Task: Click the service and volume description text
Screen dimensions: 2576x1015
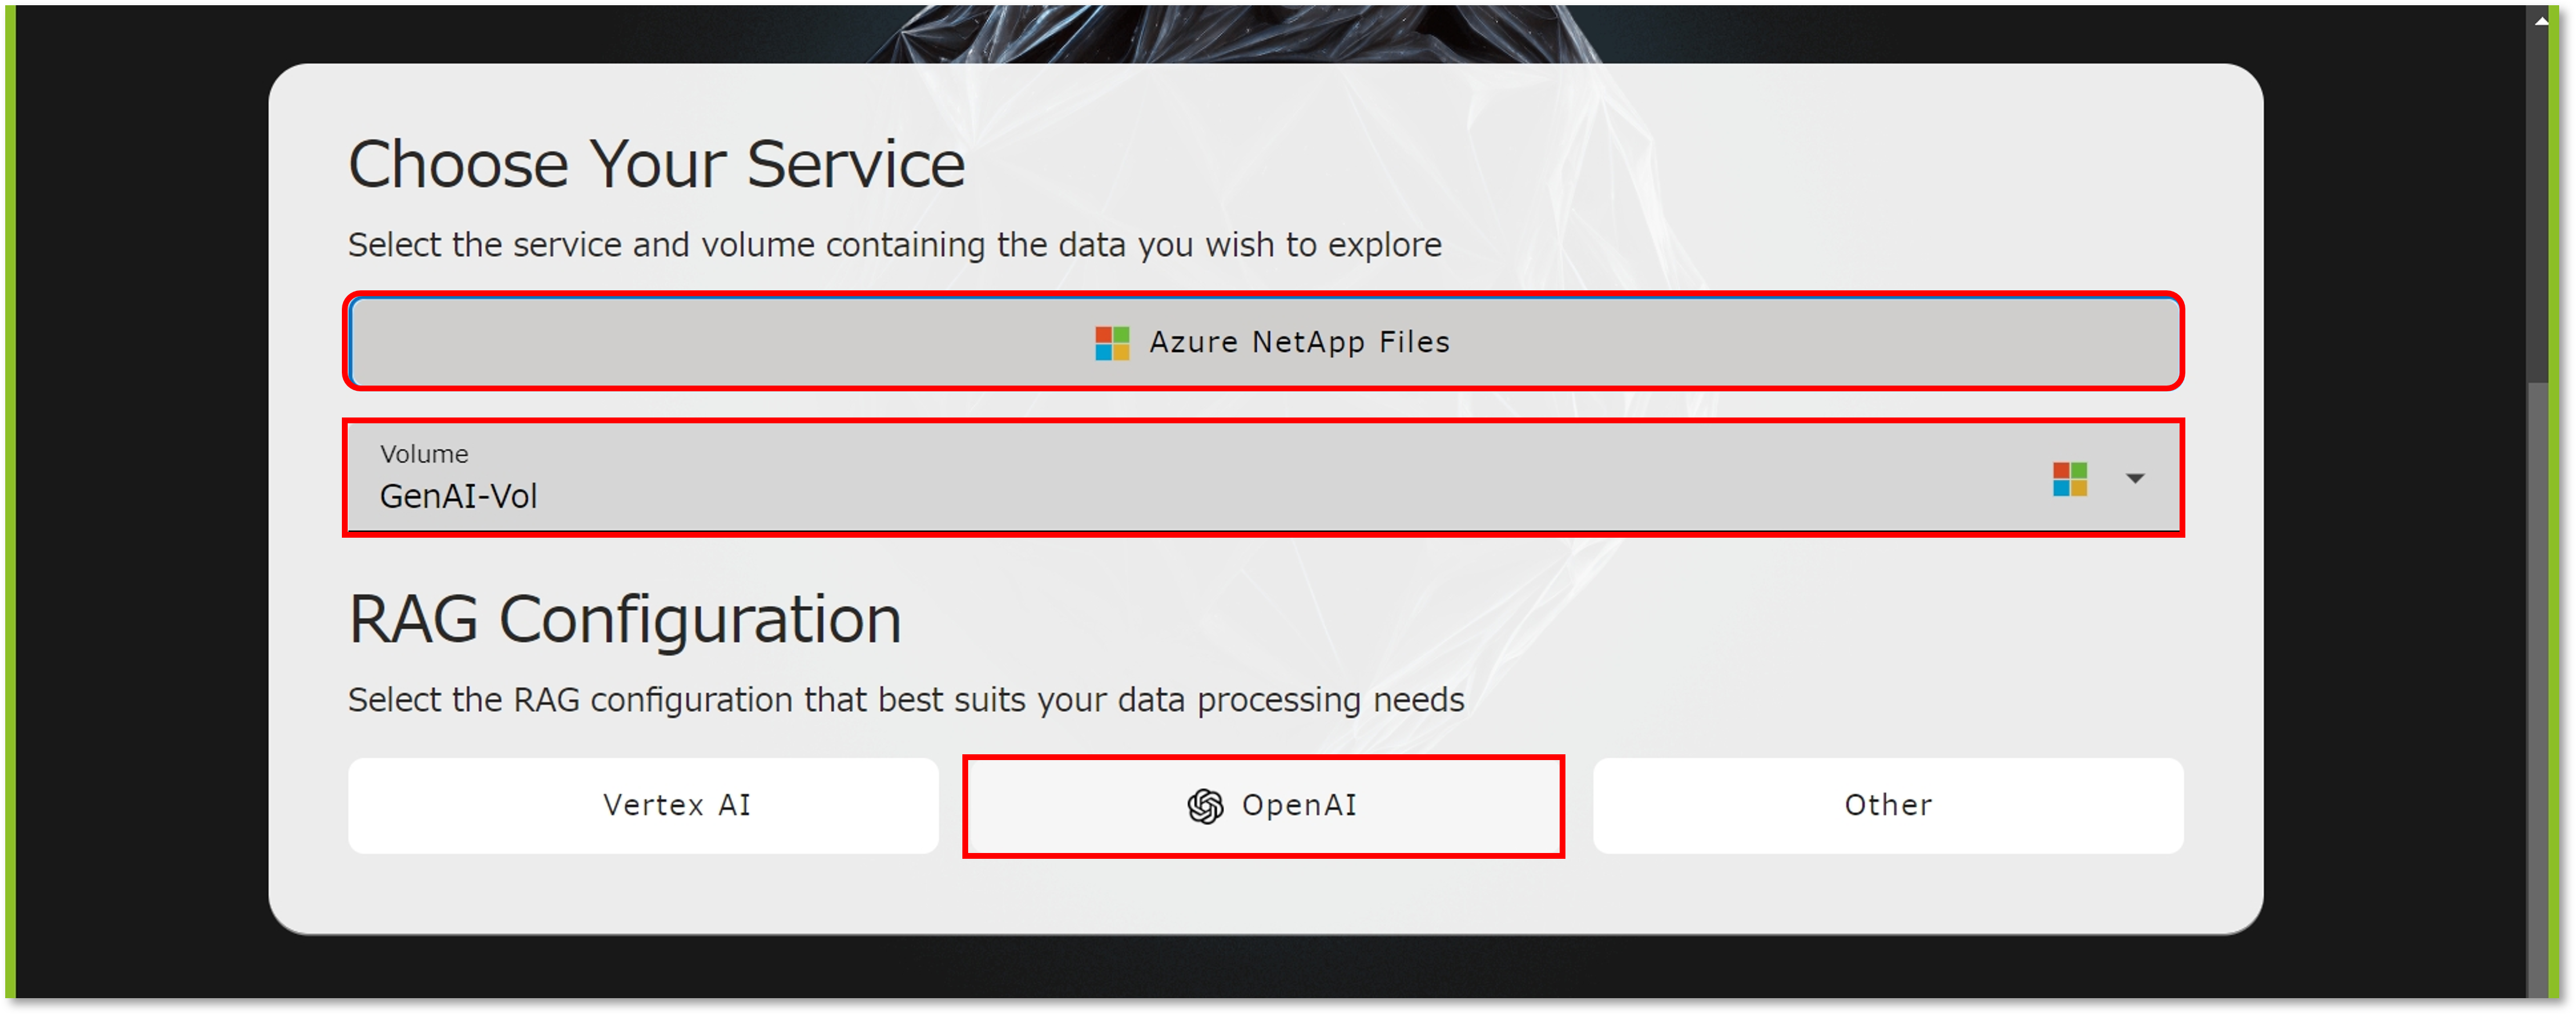Action: [894, 245]
